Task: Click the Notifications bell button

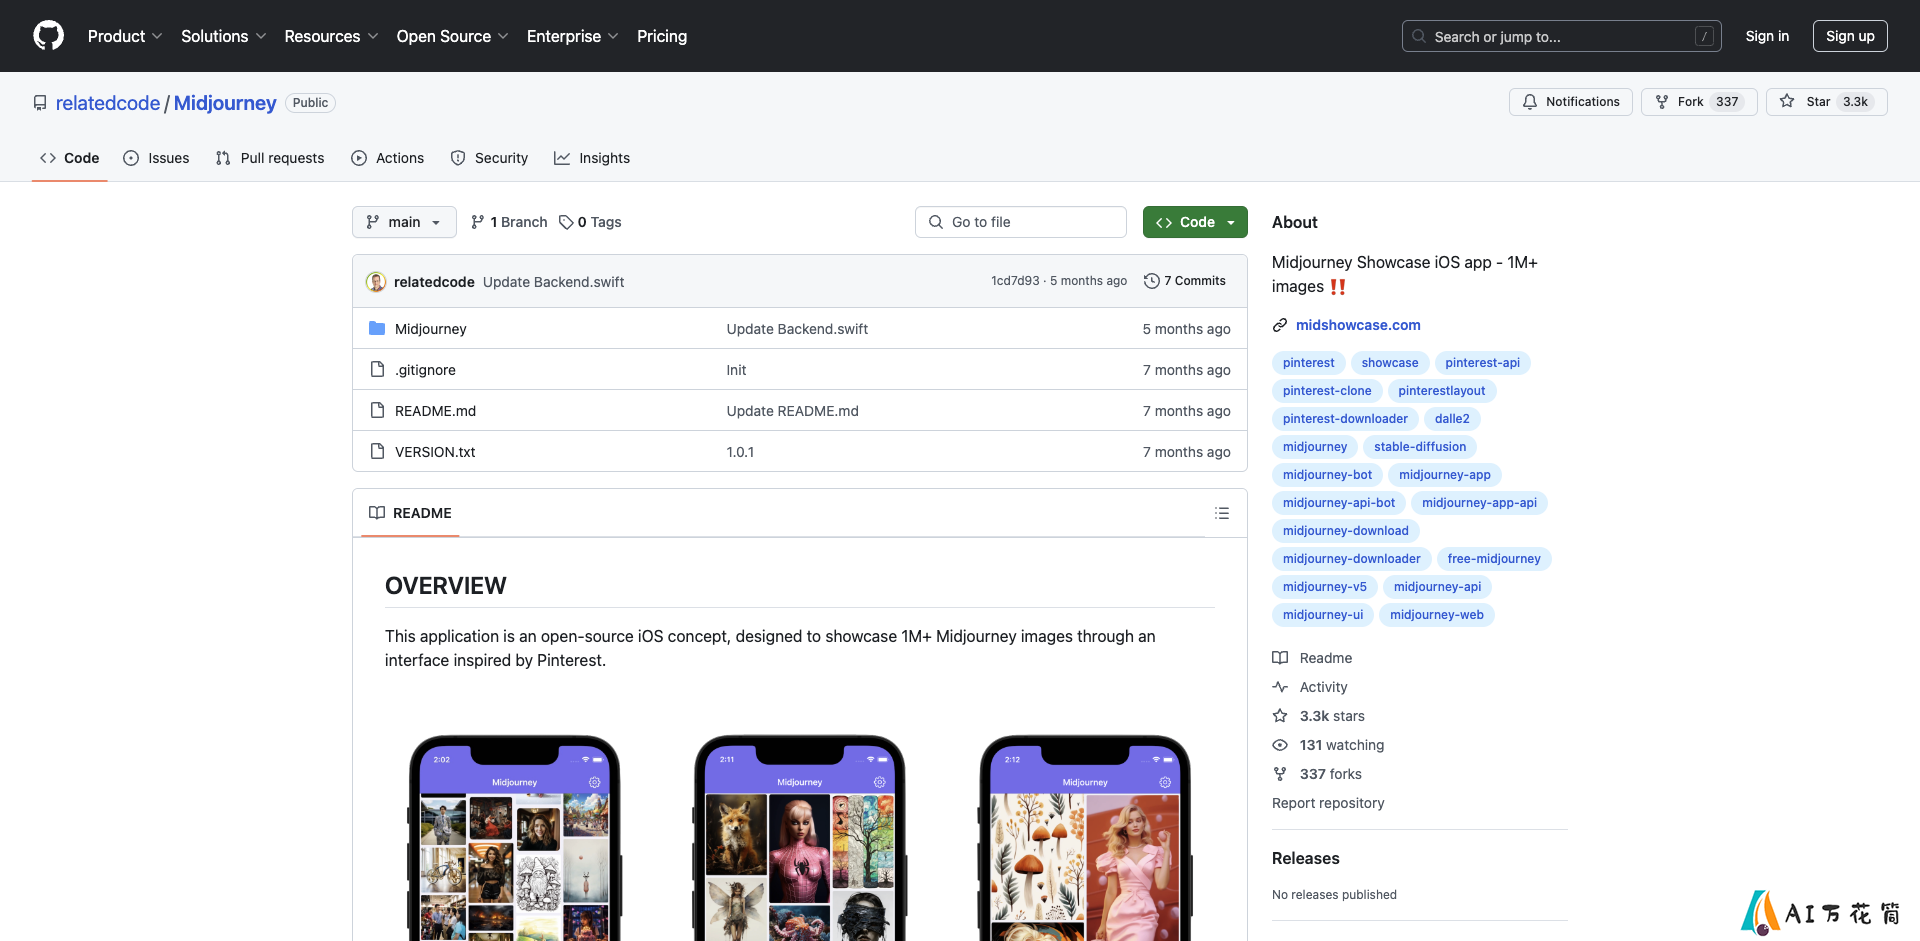Action: tap(1571, 102)
